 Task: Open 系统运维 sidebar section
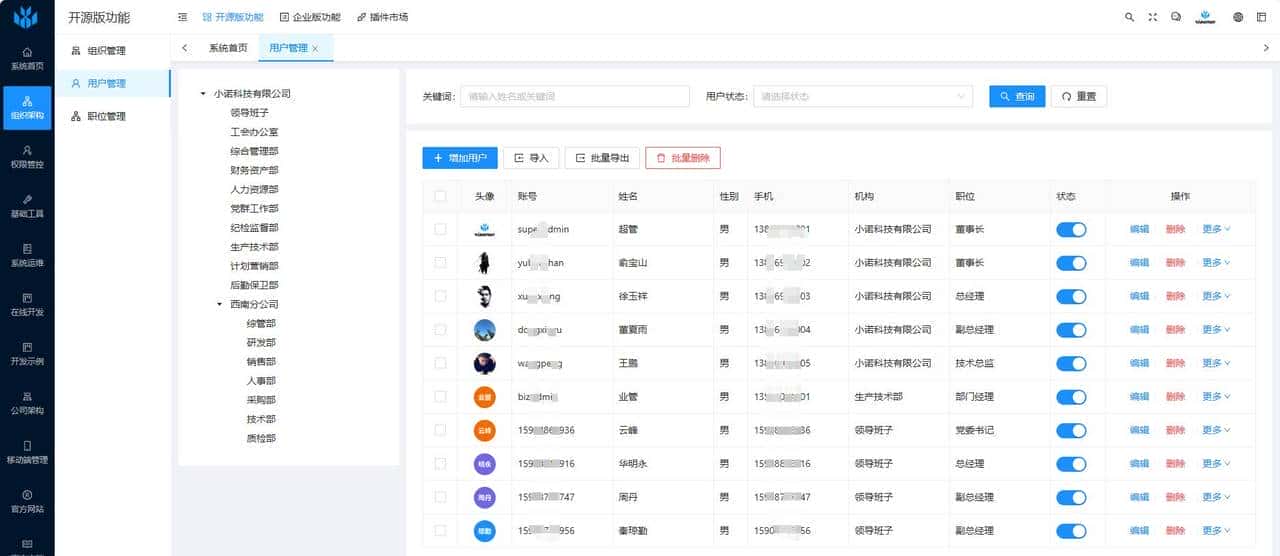tap(27, 255)
